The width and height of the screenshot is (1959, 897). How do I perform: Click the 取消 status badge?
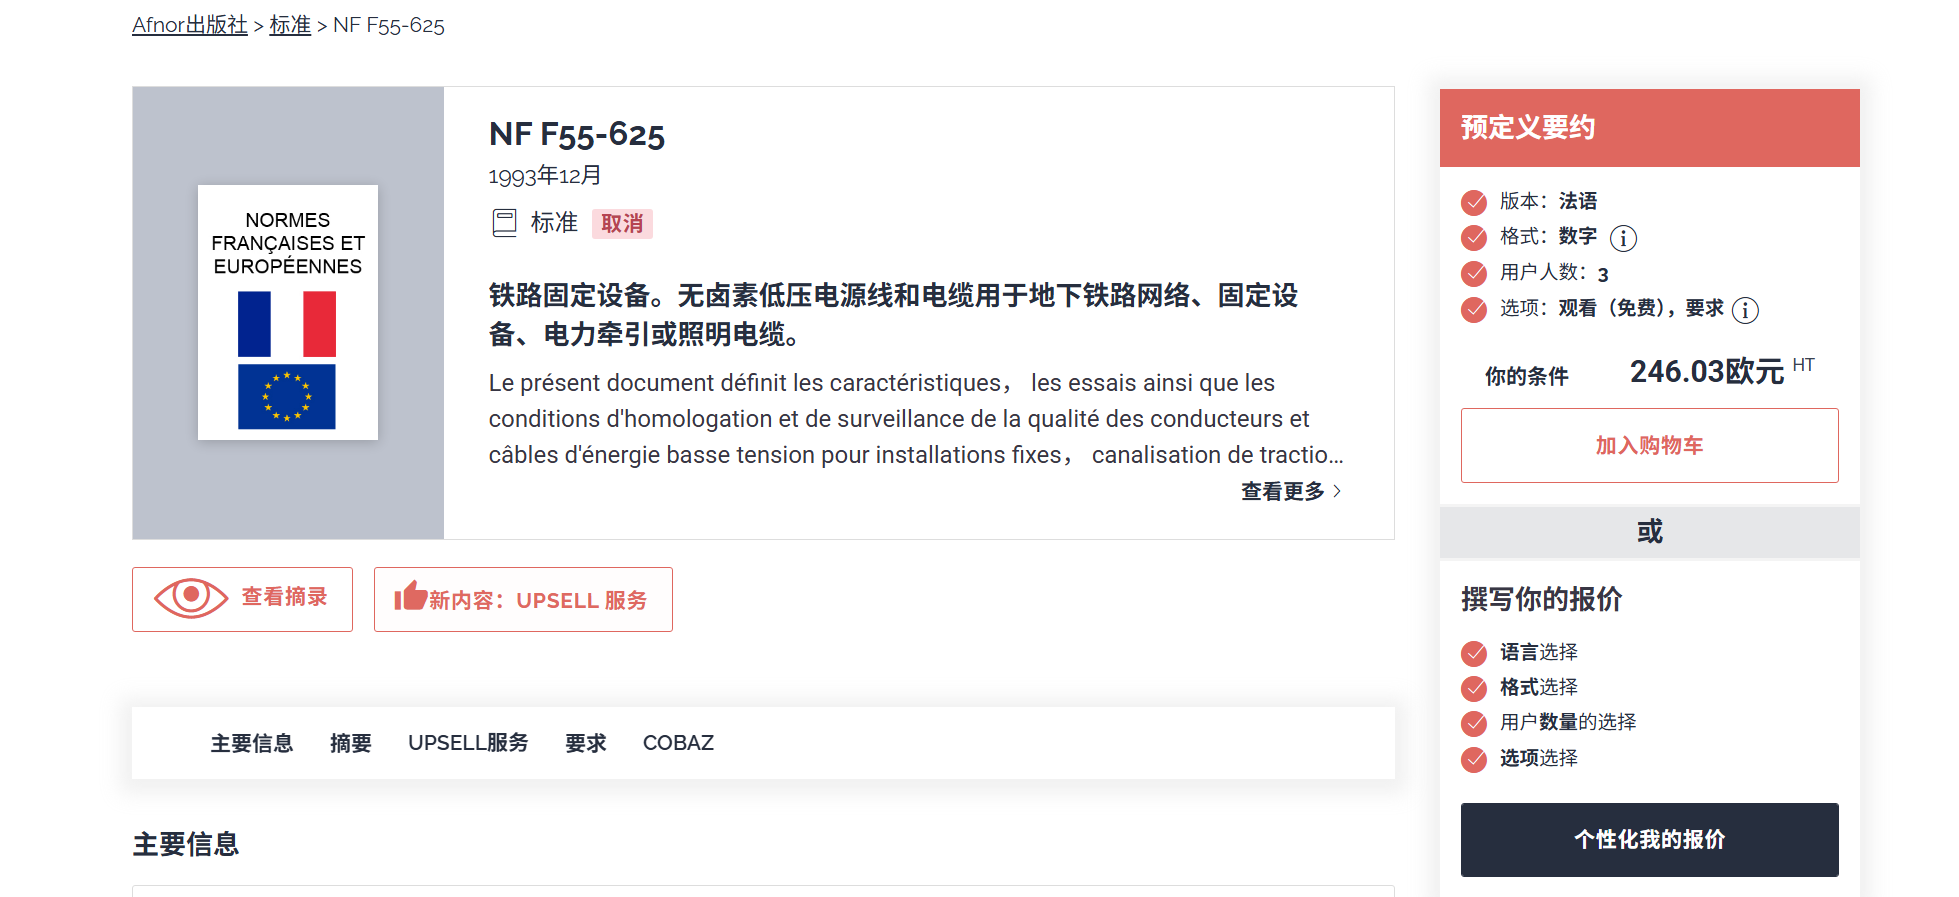[x=622, y=224]
